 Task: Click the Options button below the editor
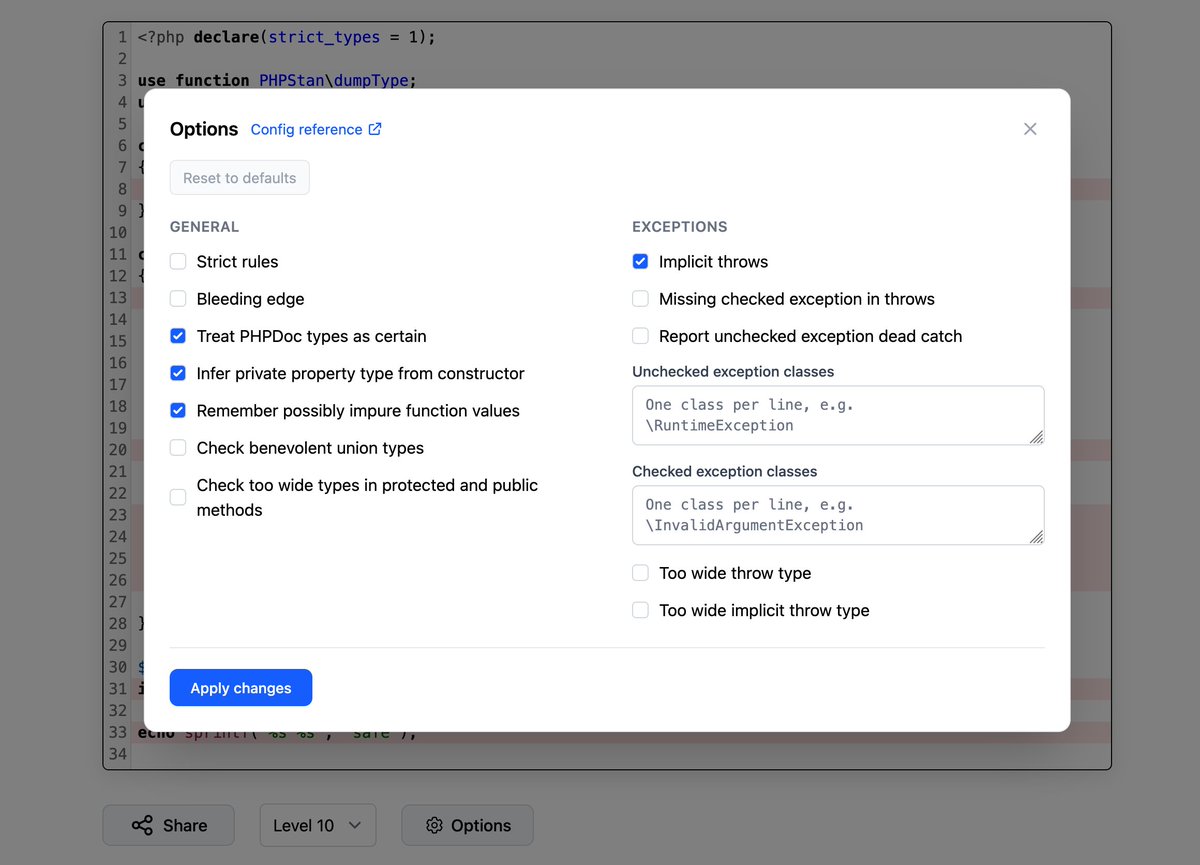pyautogui.click(x=467, y=825)
